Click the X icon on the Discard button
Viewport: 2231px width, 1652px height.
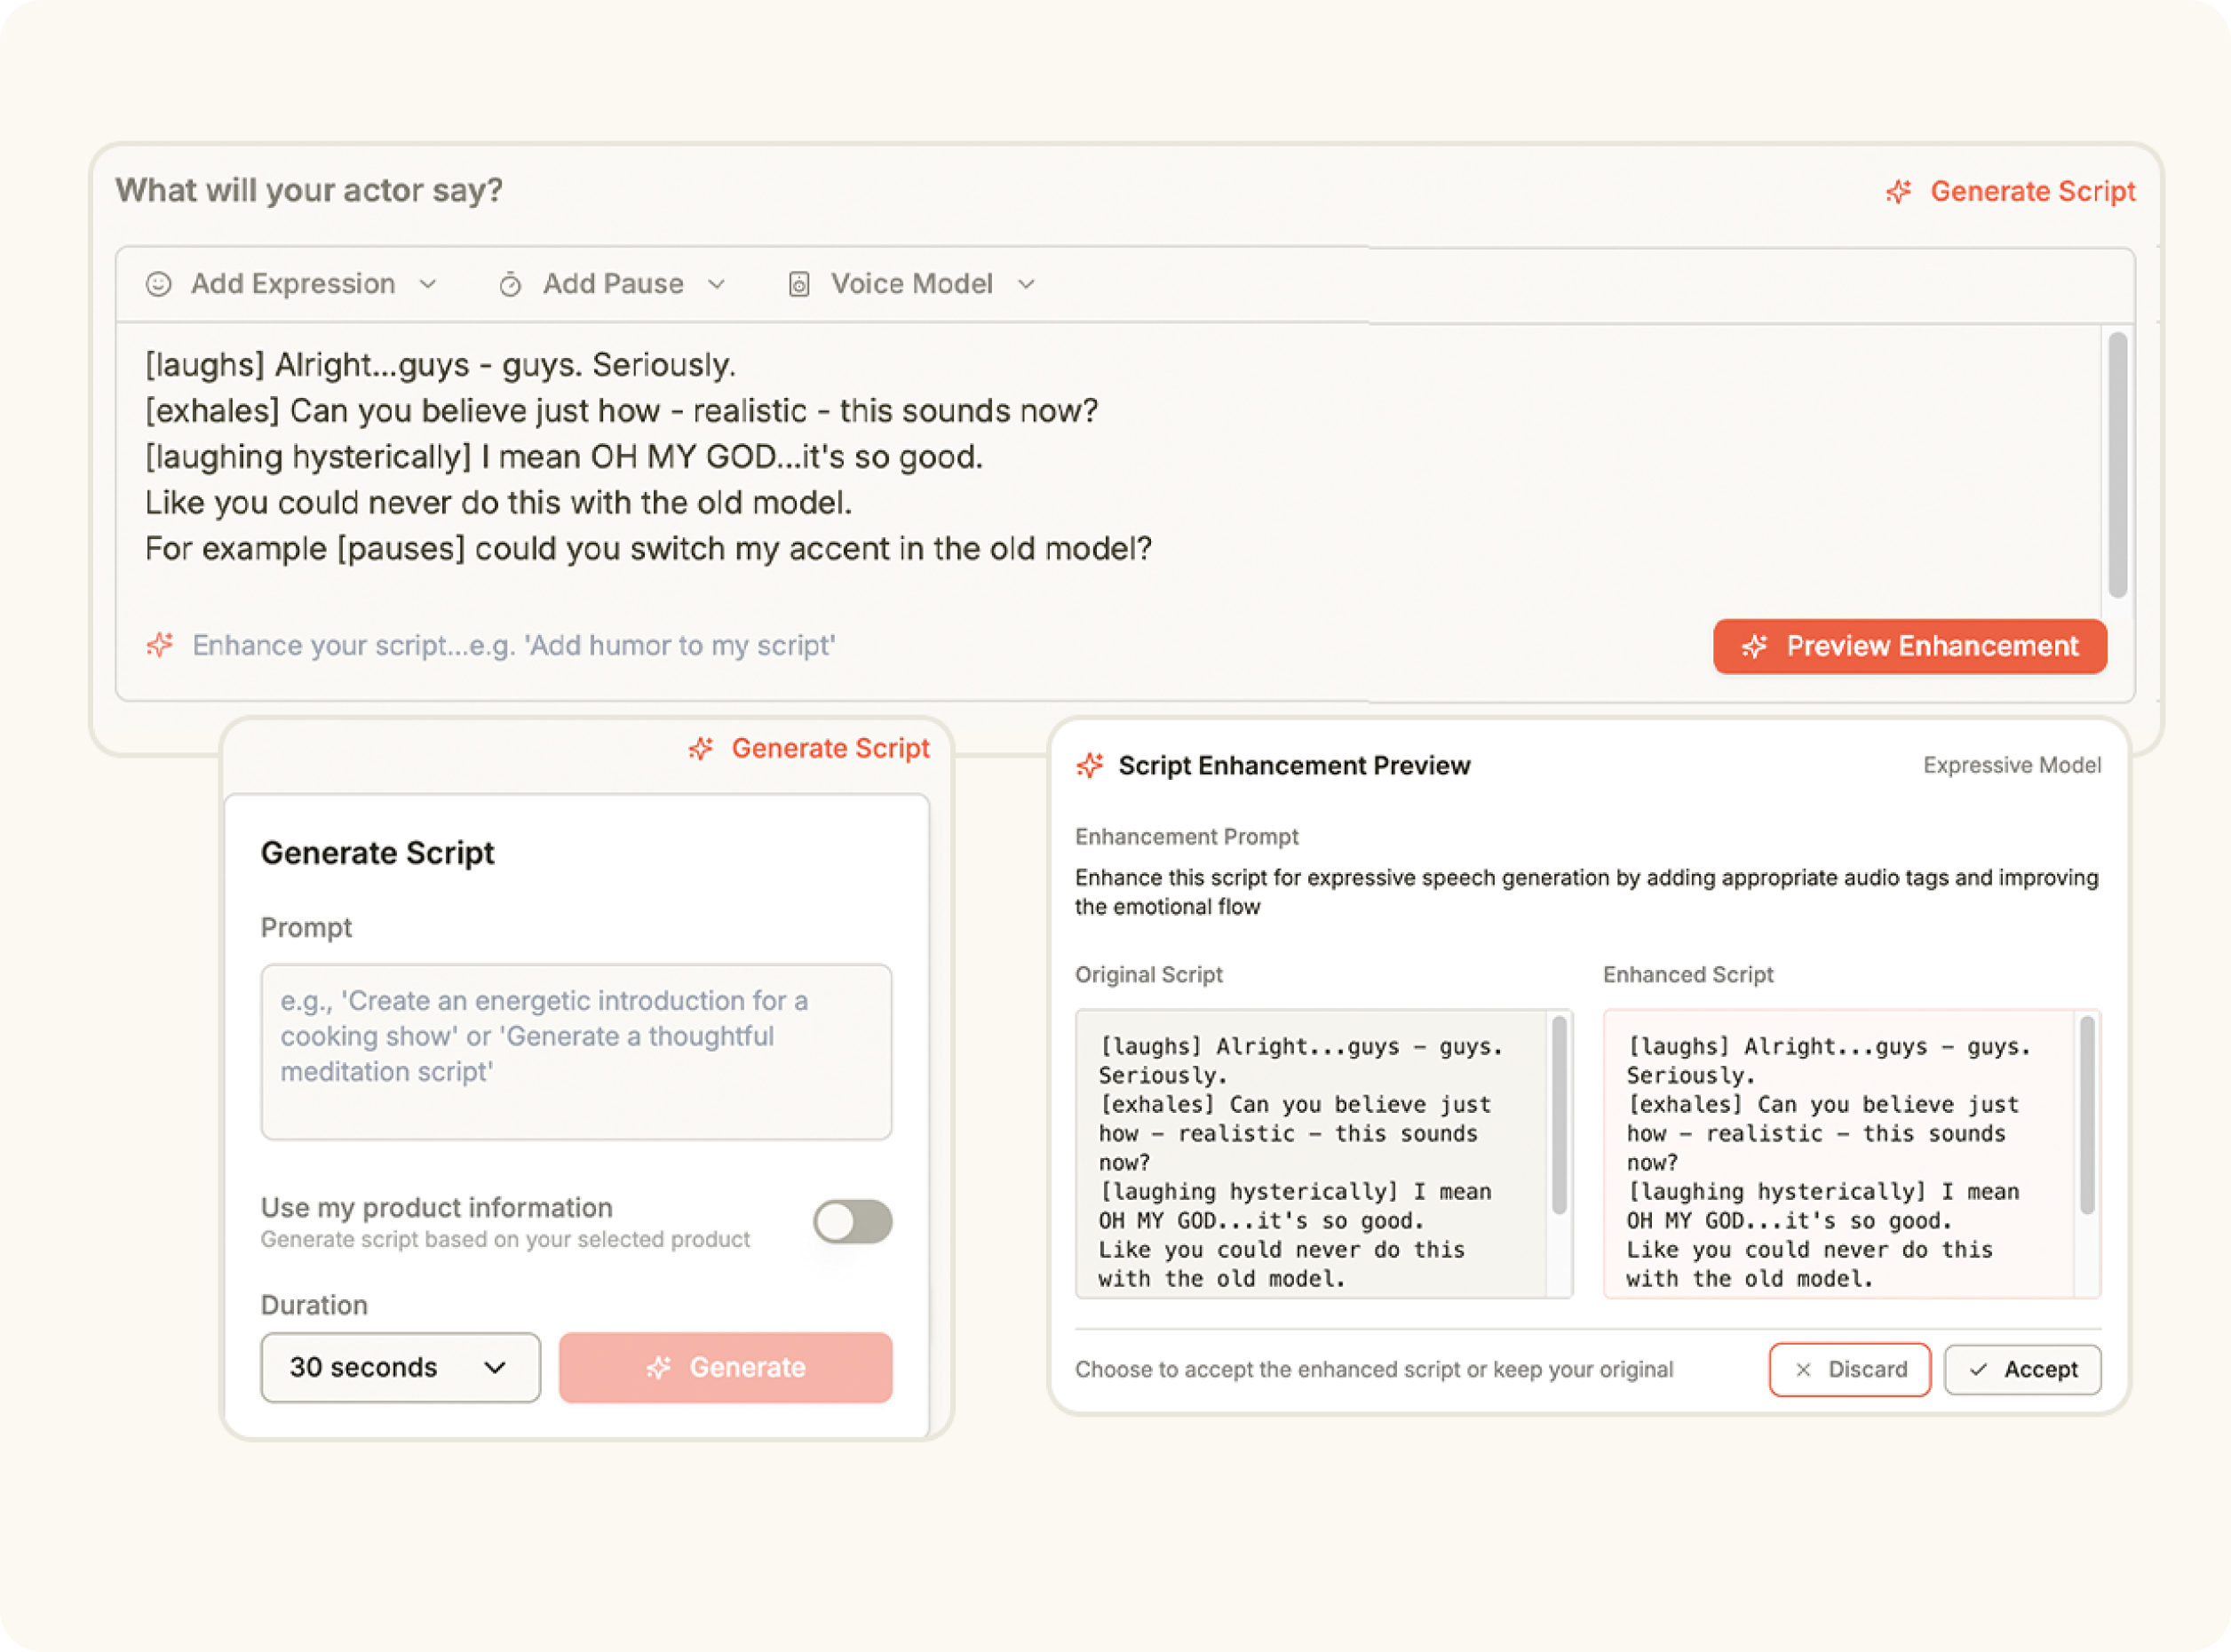[1802, 1370]
